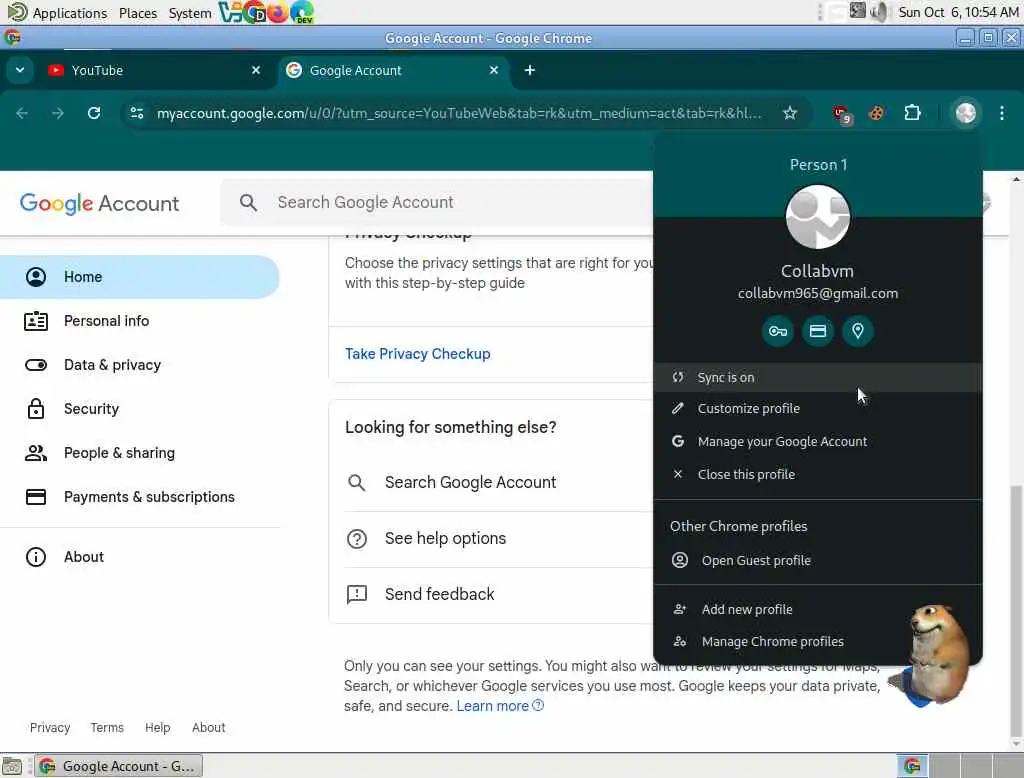1024x778 pixels.
Task: Close the Google Account tab
Action: coord(494,70)
